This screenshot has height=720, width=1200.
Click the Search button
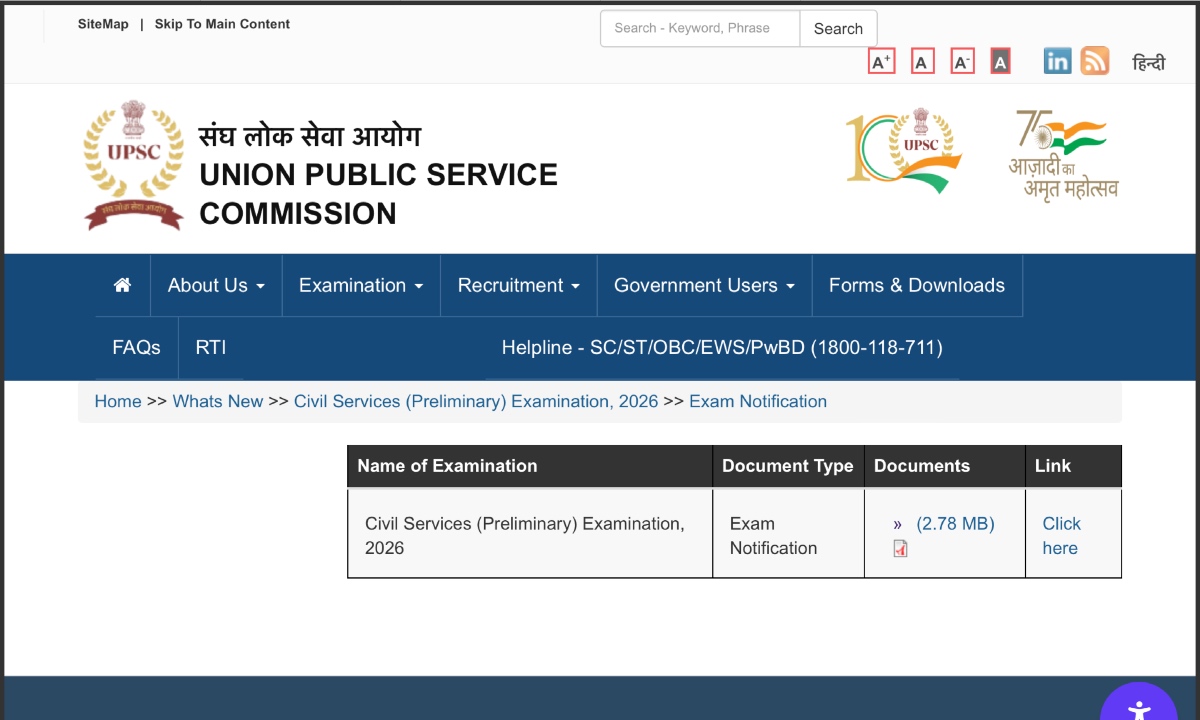click(838, 28)
